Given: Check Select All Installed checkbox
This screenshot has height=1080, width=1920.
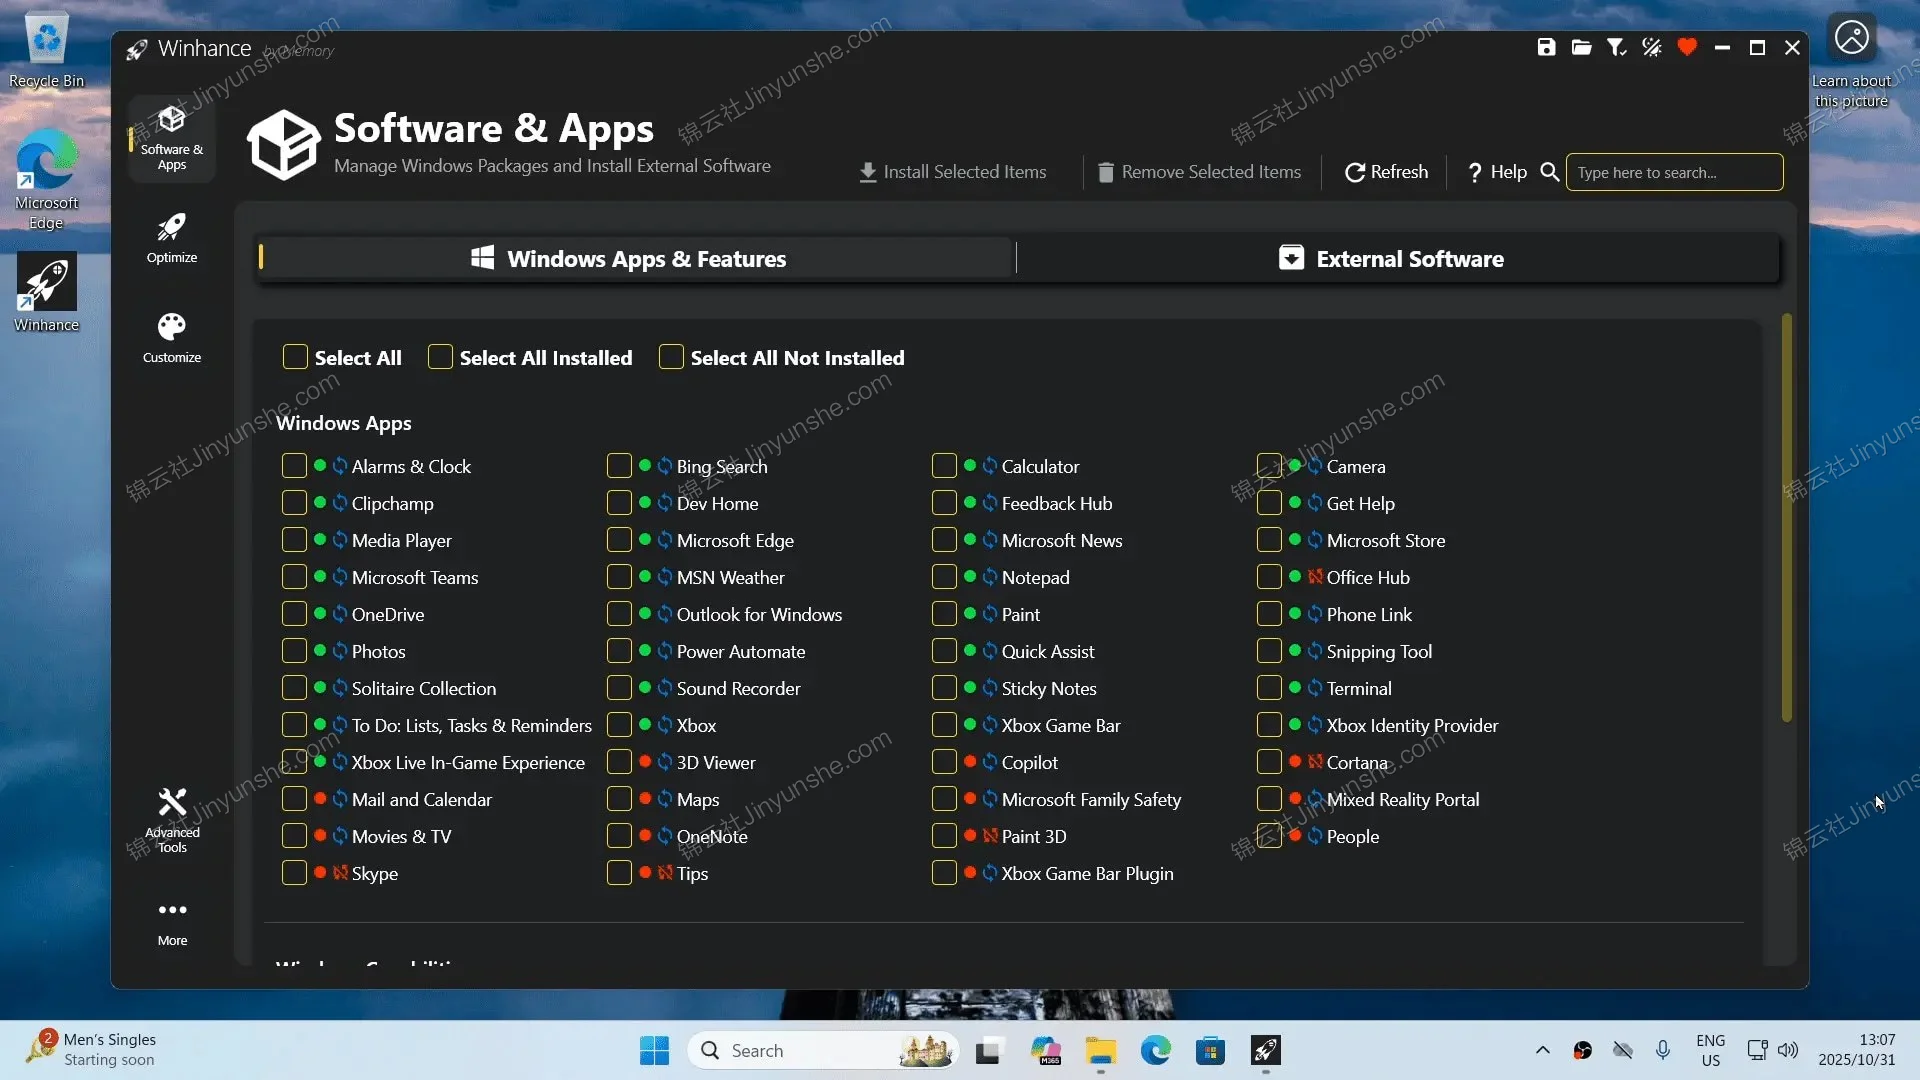Looking at the screenshot, I should coord(440,357).
